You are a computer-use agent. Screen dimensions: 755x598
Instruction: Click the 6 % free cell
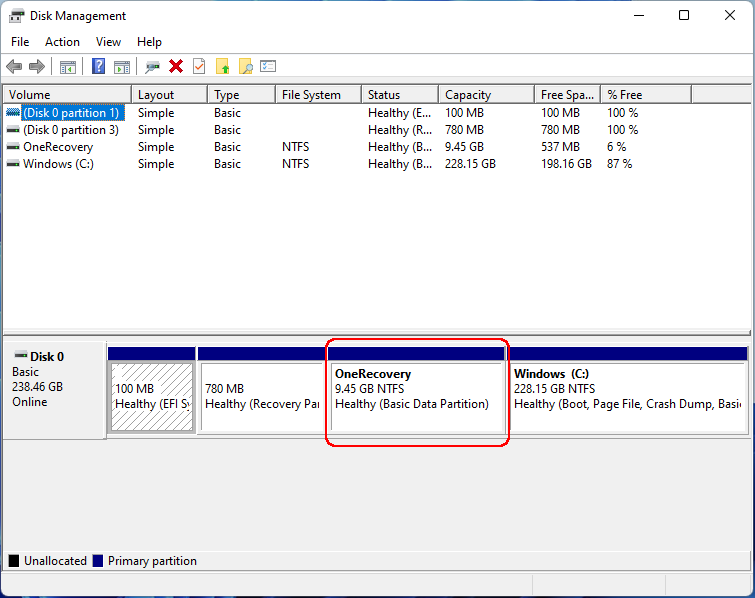(616, 146)
